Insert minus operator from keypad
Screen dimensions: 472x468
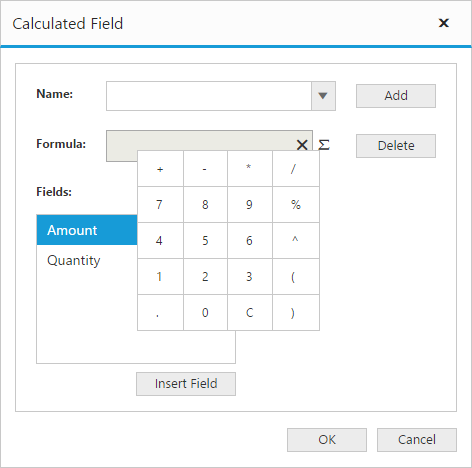point(205,169)
